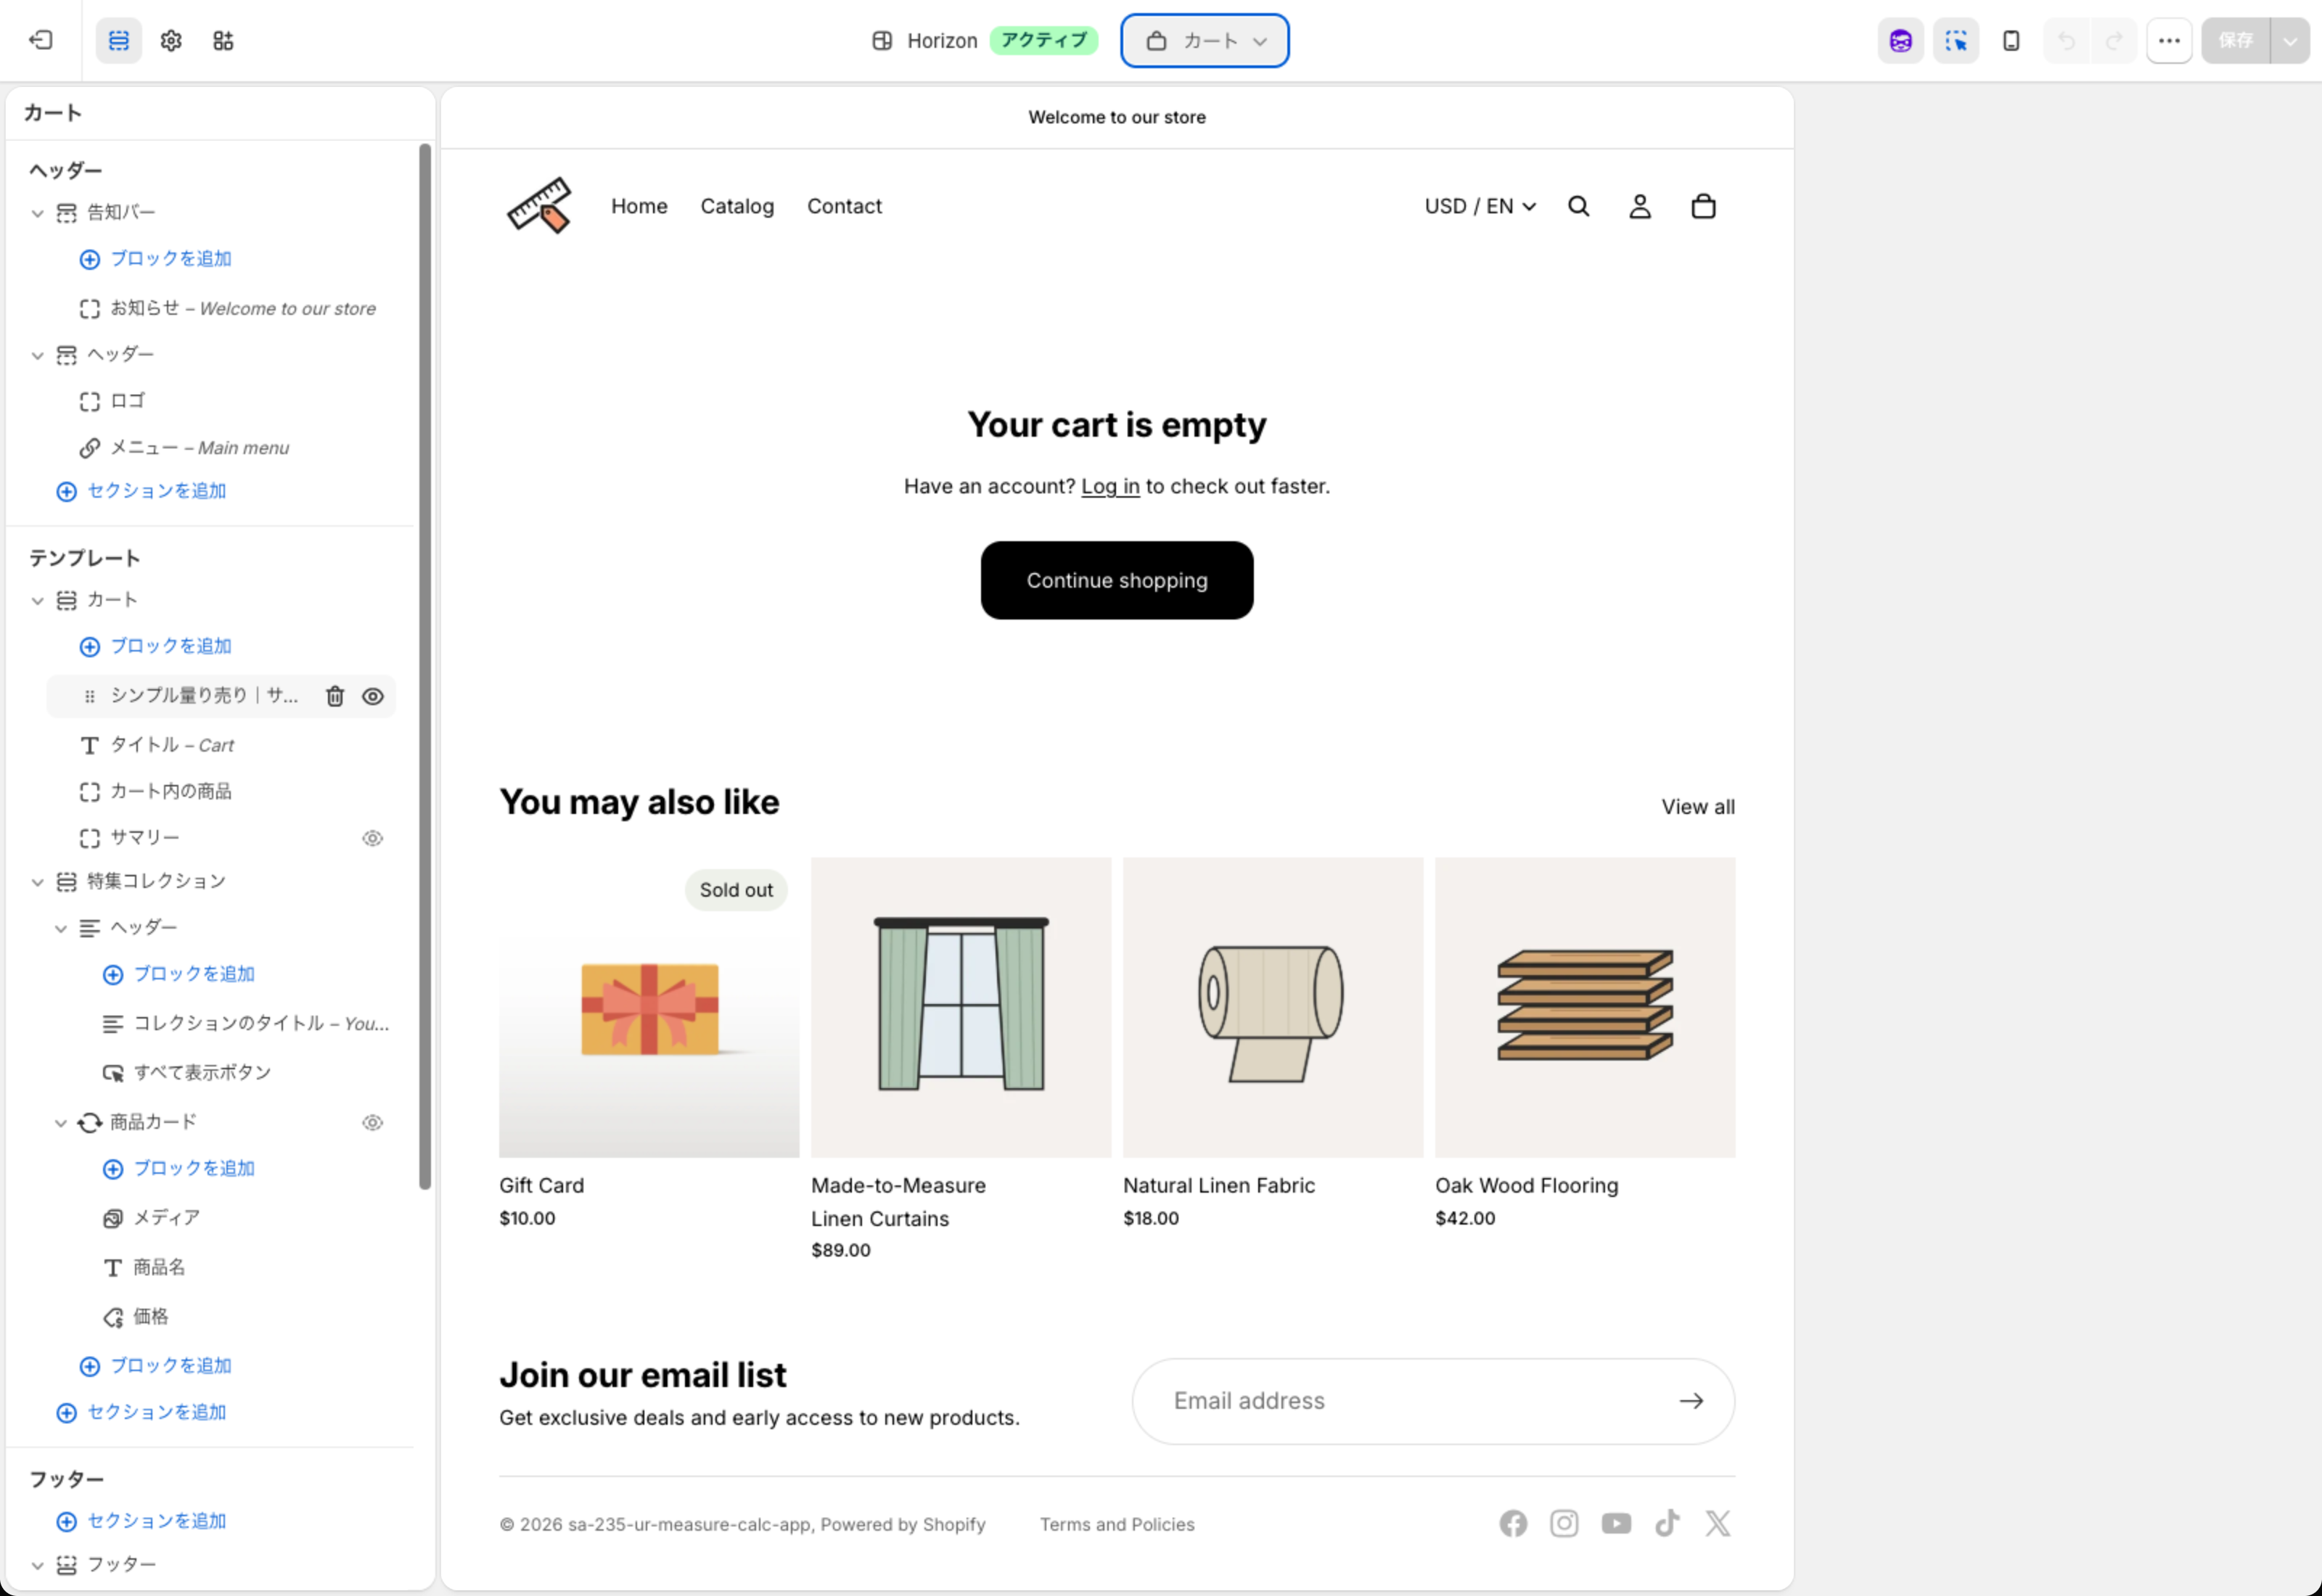
Task: Open the Facebook footer icon
Action: coord(1513,1524)
